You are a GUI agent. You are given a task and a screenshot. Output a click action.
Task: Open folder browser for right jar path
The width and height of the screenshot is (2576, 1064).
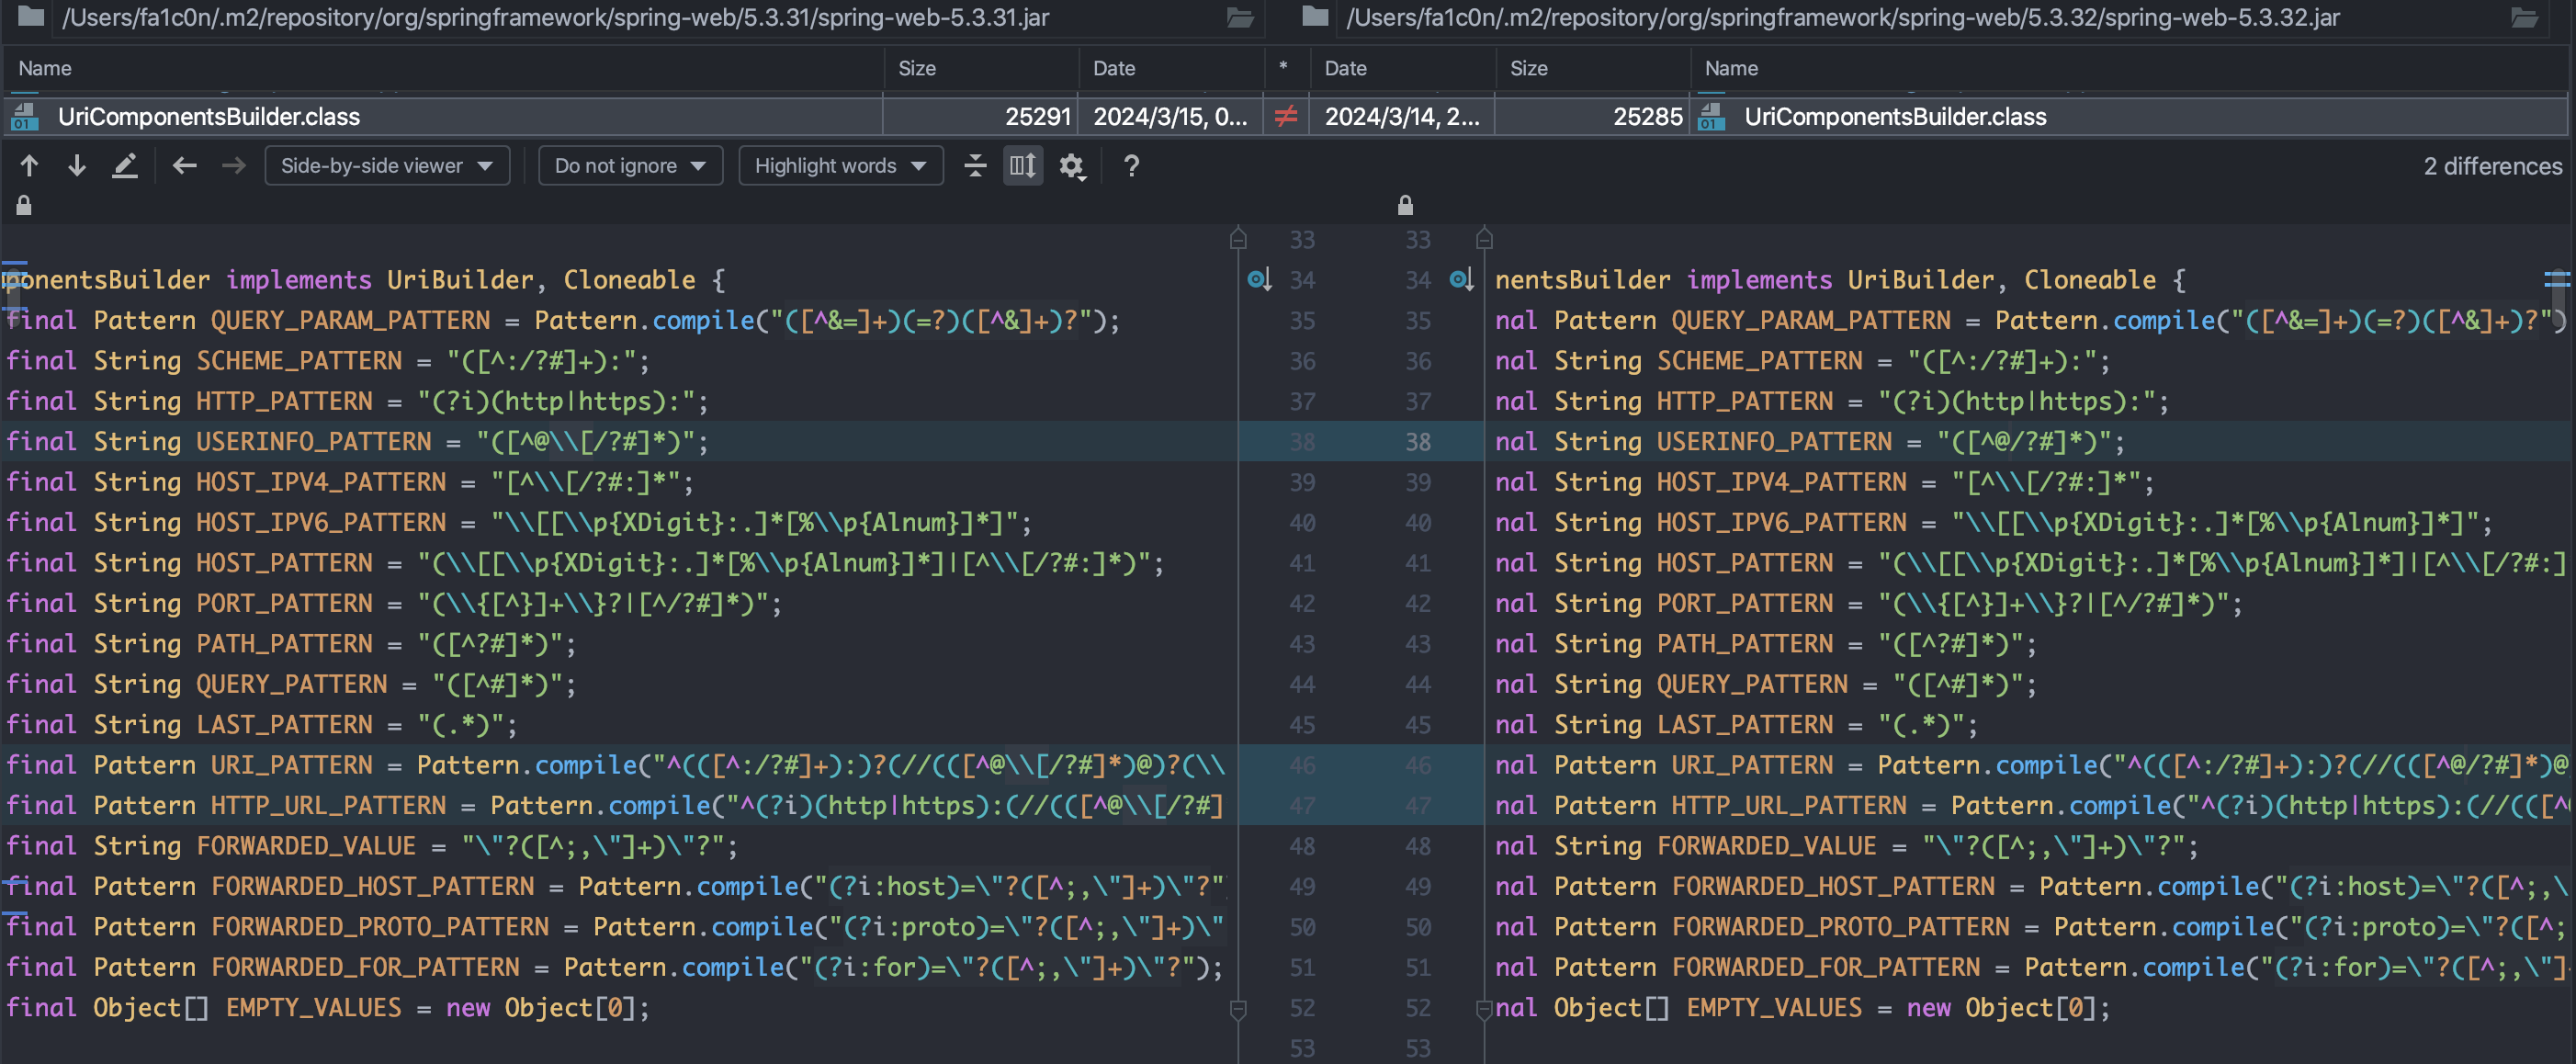[2524, 17]
